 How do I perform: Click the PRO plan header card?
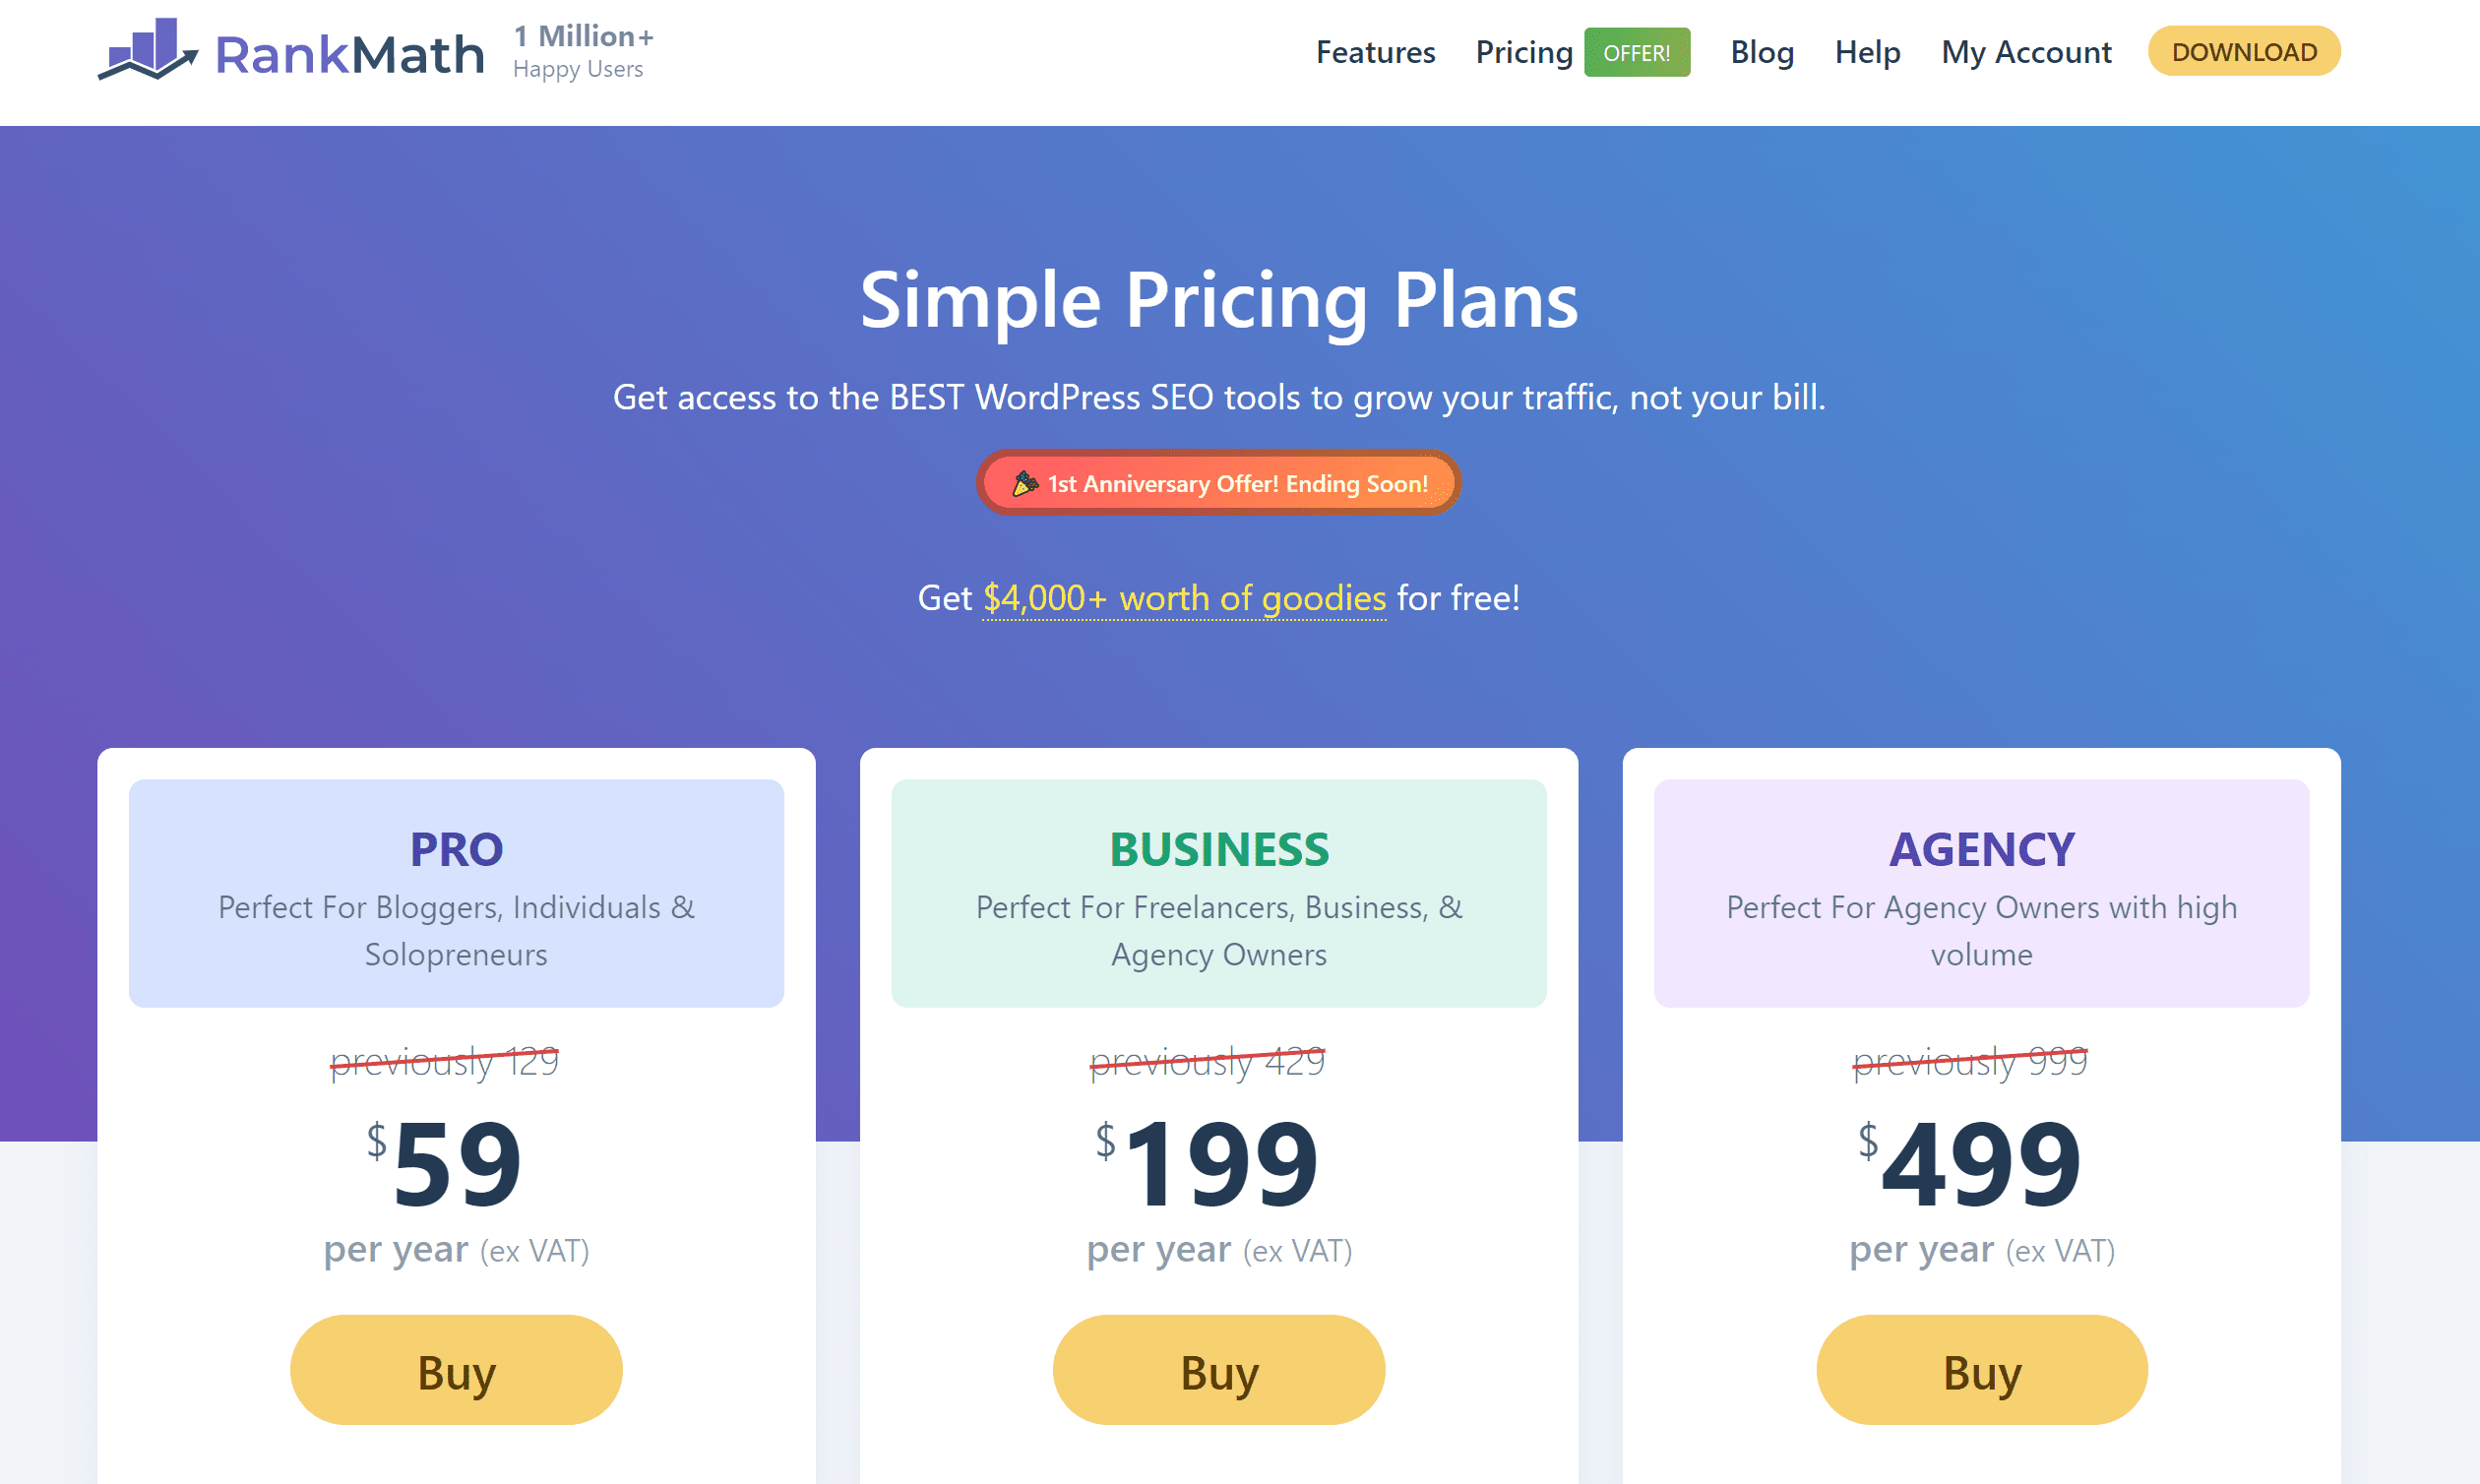[456, 893]
